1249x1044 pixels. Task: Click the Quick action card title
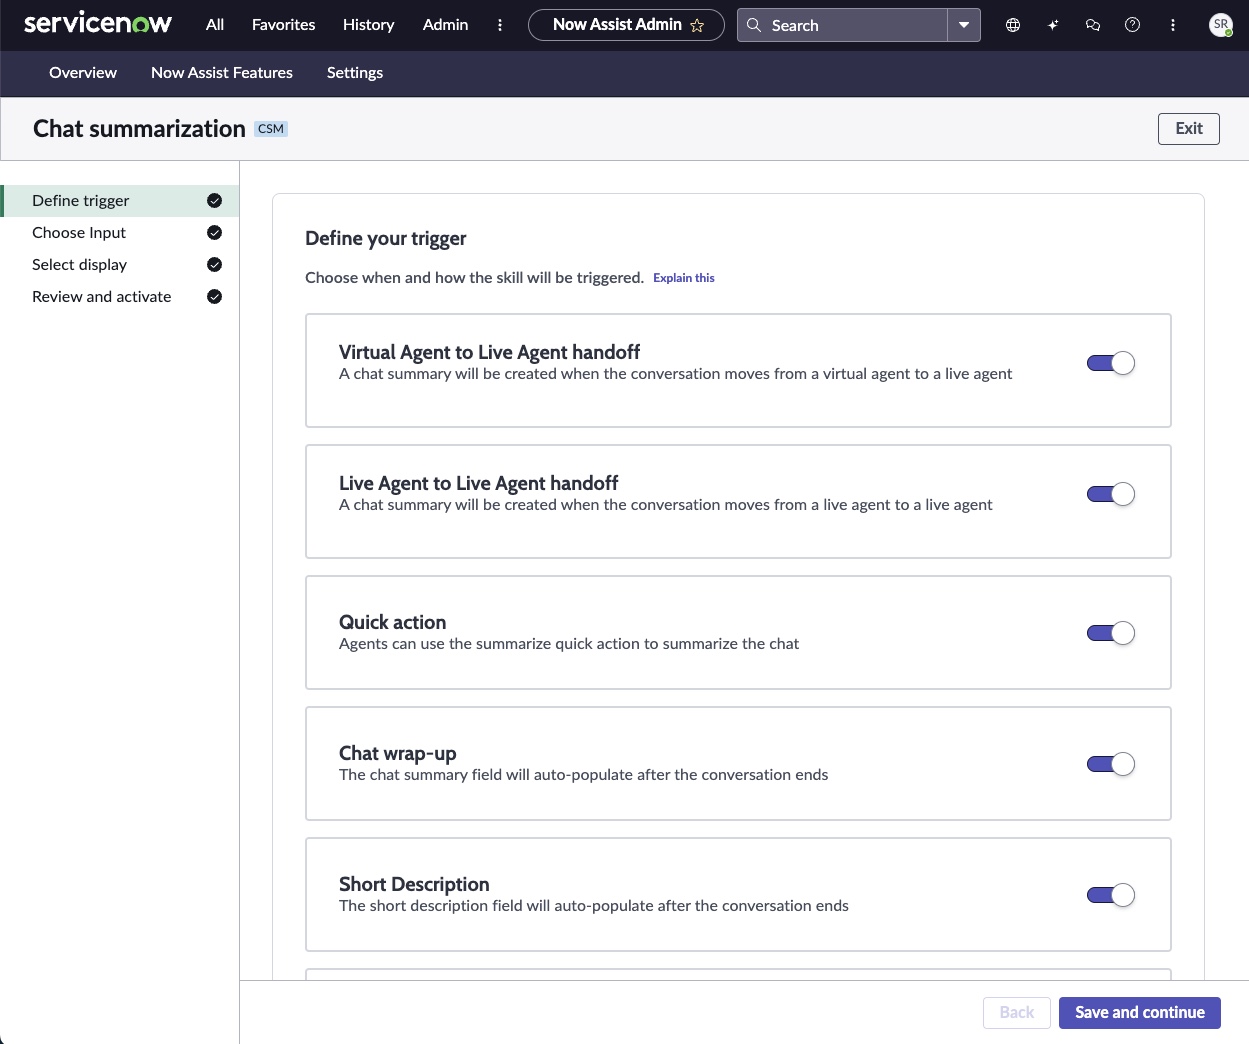[x=393, y=622]
